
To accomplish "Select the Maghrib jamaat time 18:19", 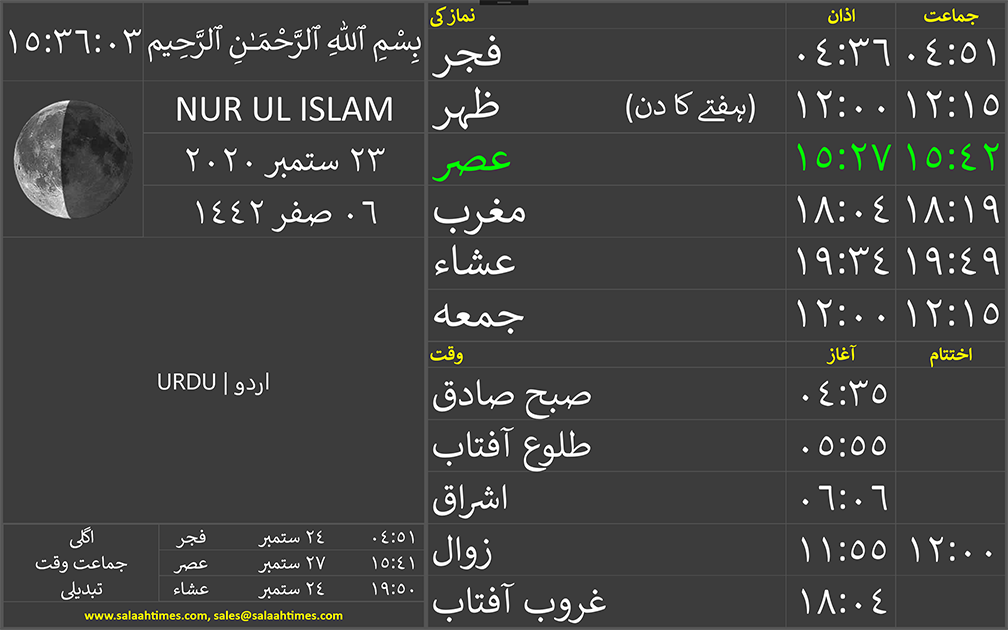I will (952, 211).
